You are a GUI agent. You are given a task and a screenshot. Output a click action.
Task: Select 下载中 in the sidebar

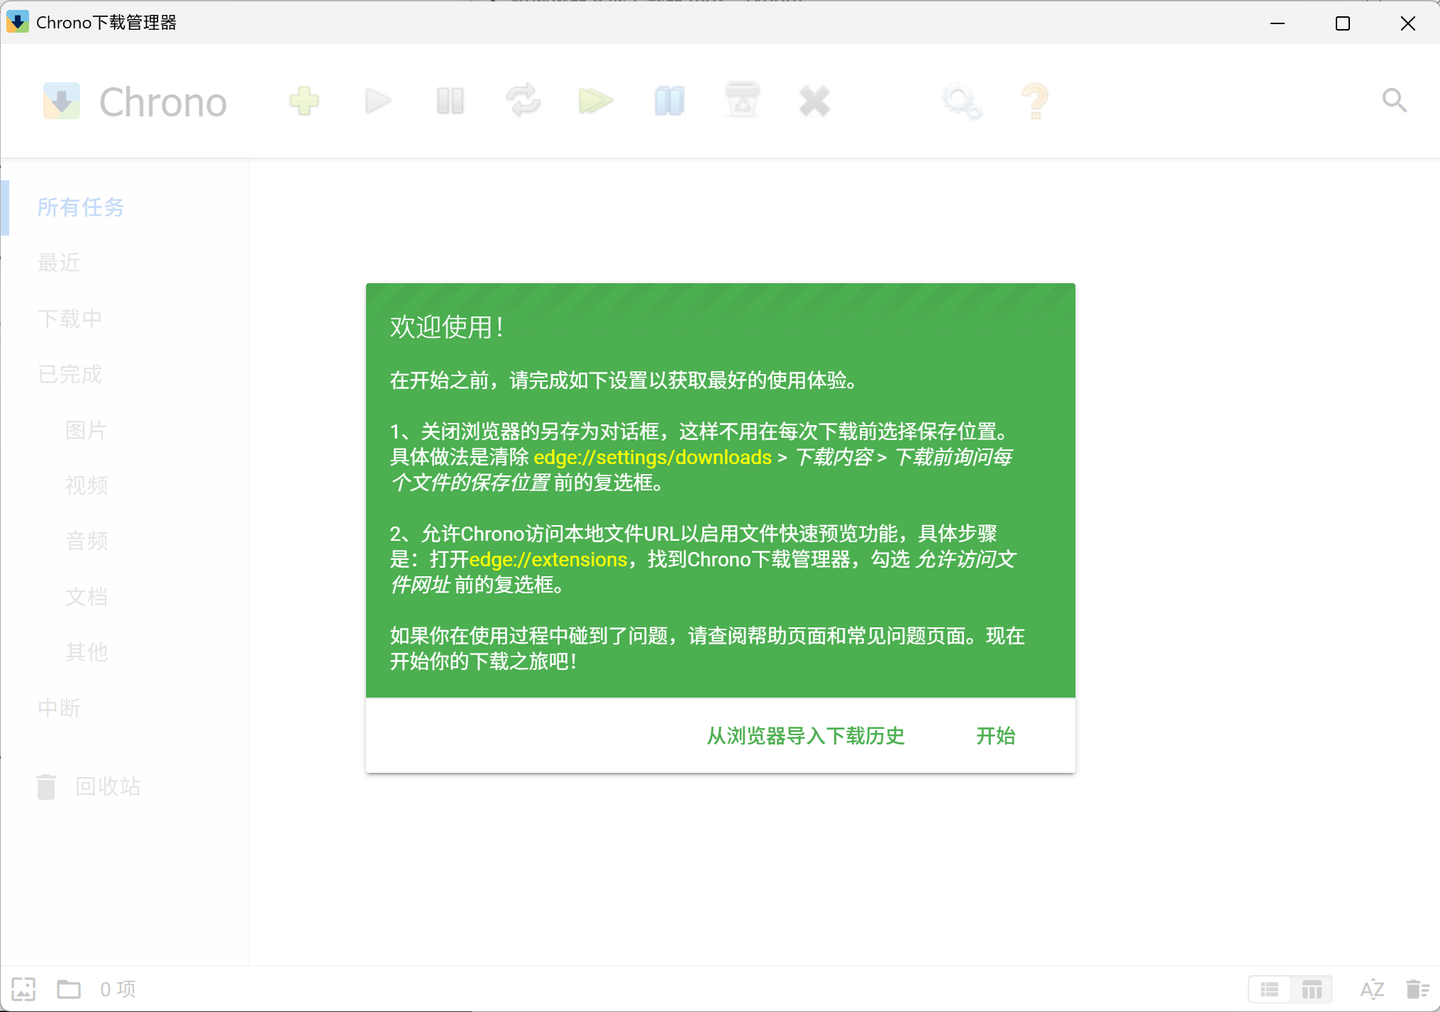pyautogui.click(x=70, y=319)
